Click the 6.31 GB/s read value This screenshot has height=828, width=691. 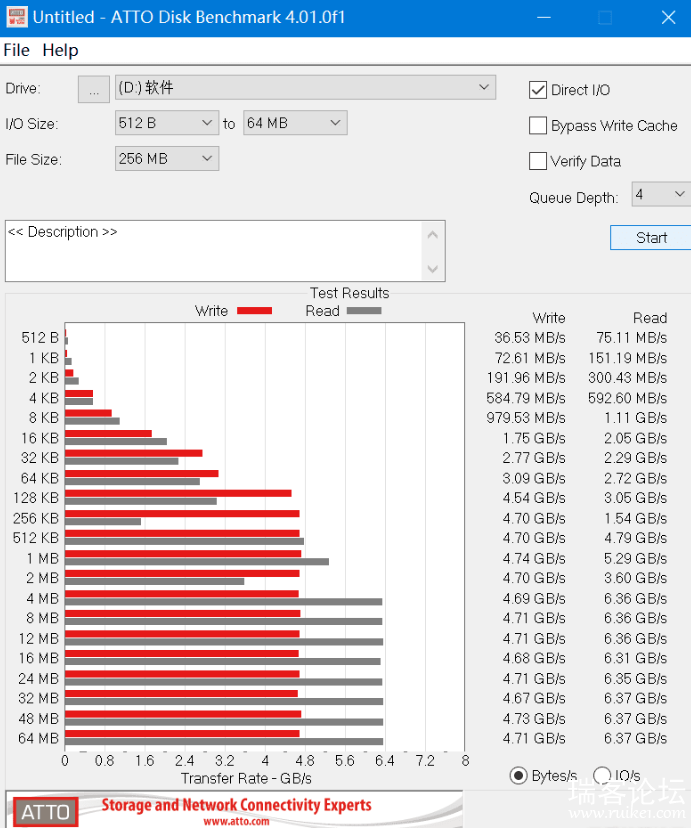pos(636,658)
